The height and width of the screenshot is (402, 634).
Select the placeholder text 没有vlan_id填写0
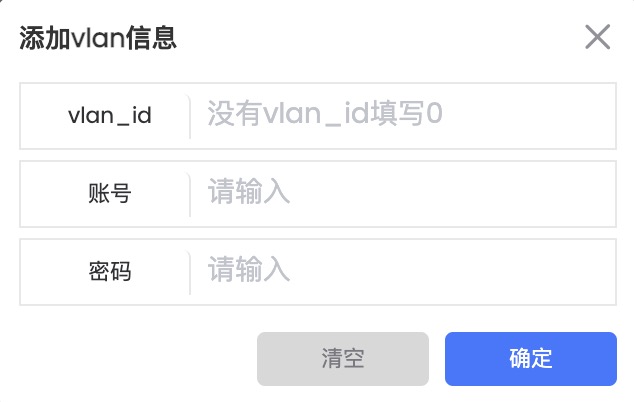pos(325,115)
